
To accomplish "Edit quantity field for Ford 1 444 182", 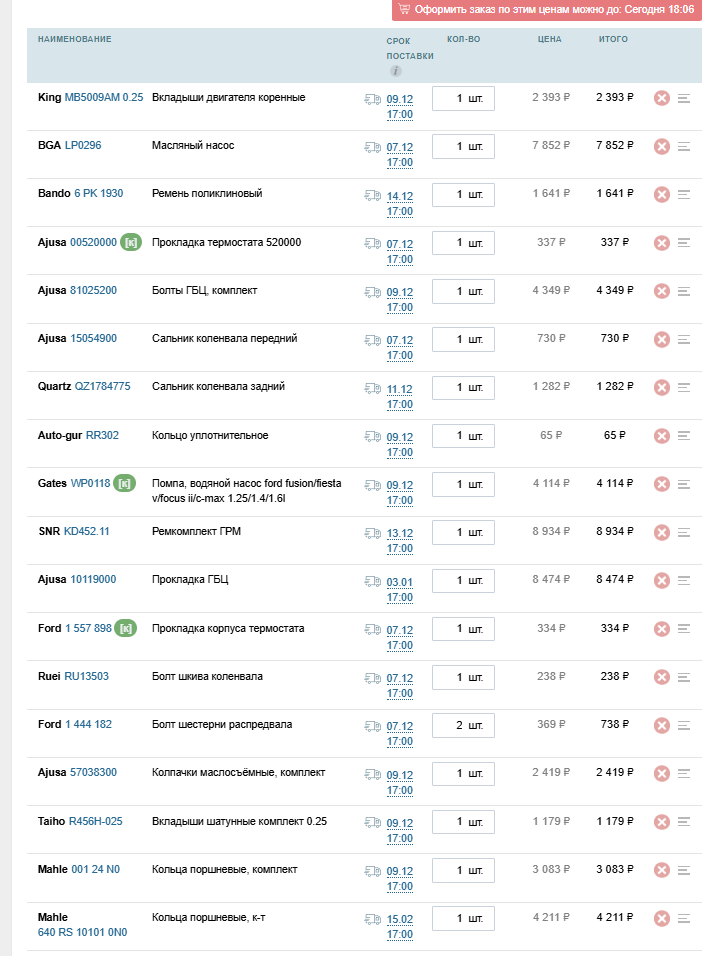I will pos(463,726).
